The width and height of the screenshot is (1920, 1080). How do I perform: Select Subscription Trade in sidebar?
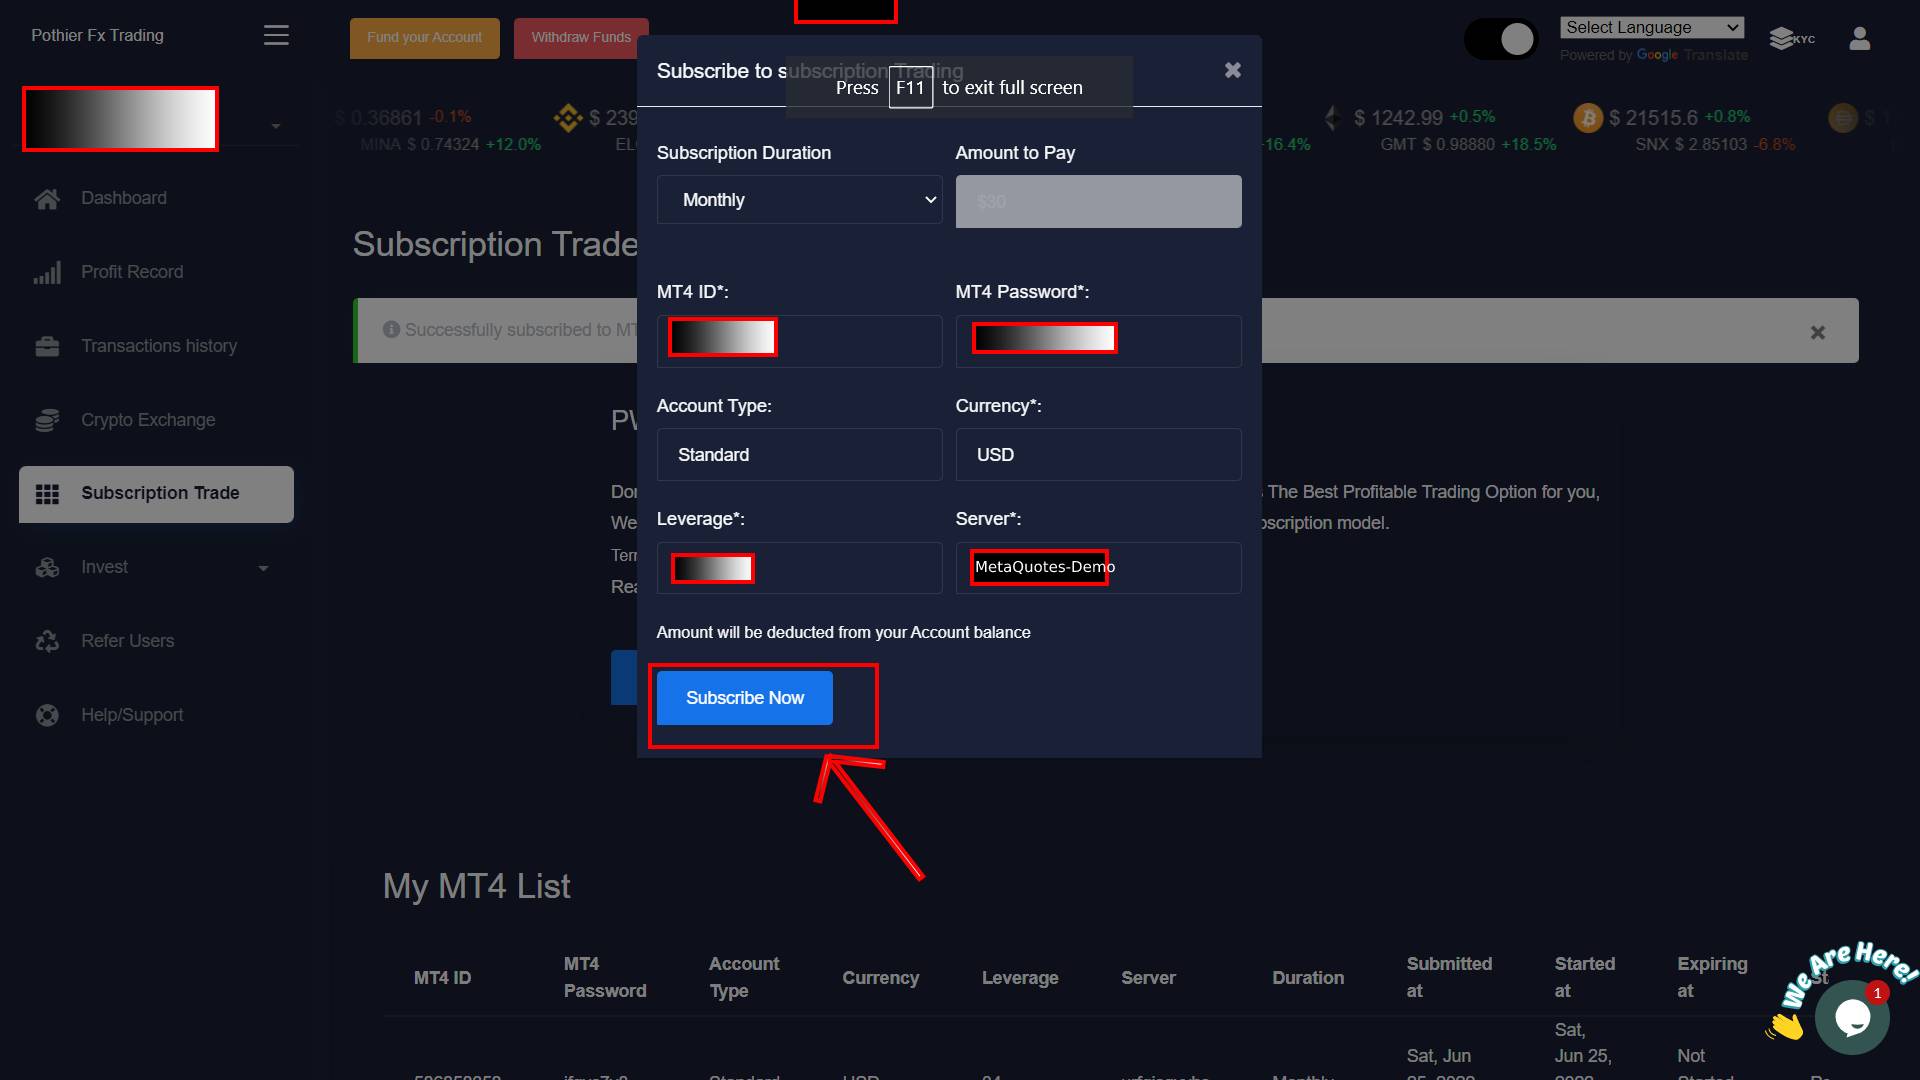(157, 494)
